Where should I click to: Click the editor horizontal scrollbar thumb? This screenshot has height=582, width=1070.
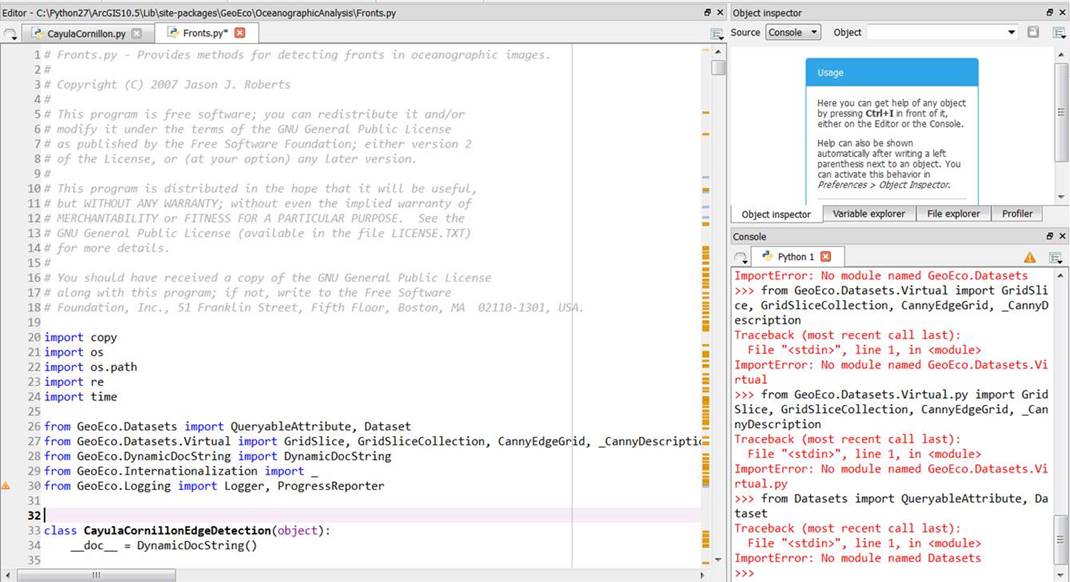point(96,575)
